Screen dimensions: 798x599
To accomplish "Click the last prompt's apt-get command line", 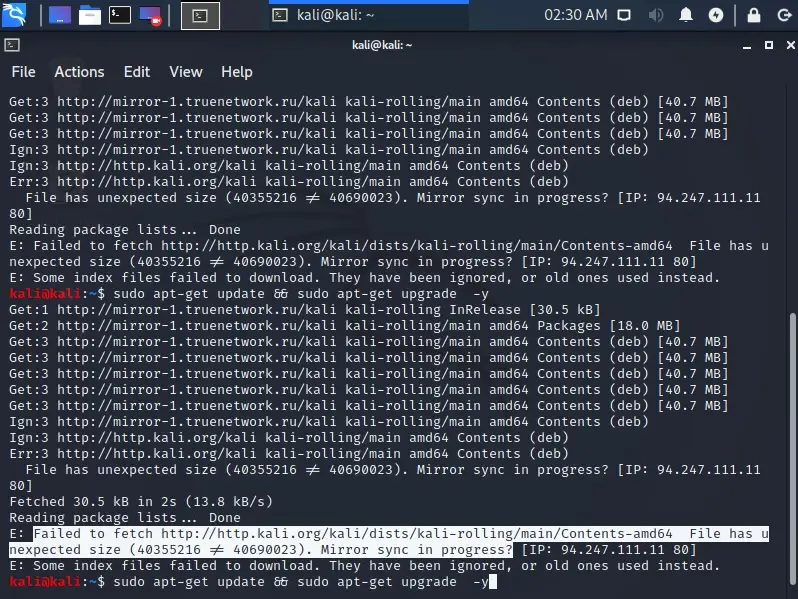I will coord(300,582).
